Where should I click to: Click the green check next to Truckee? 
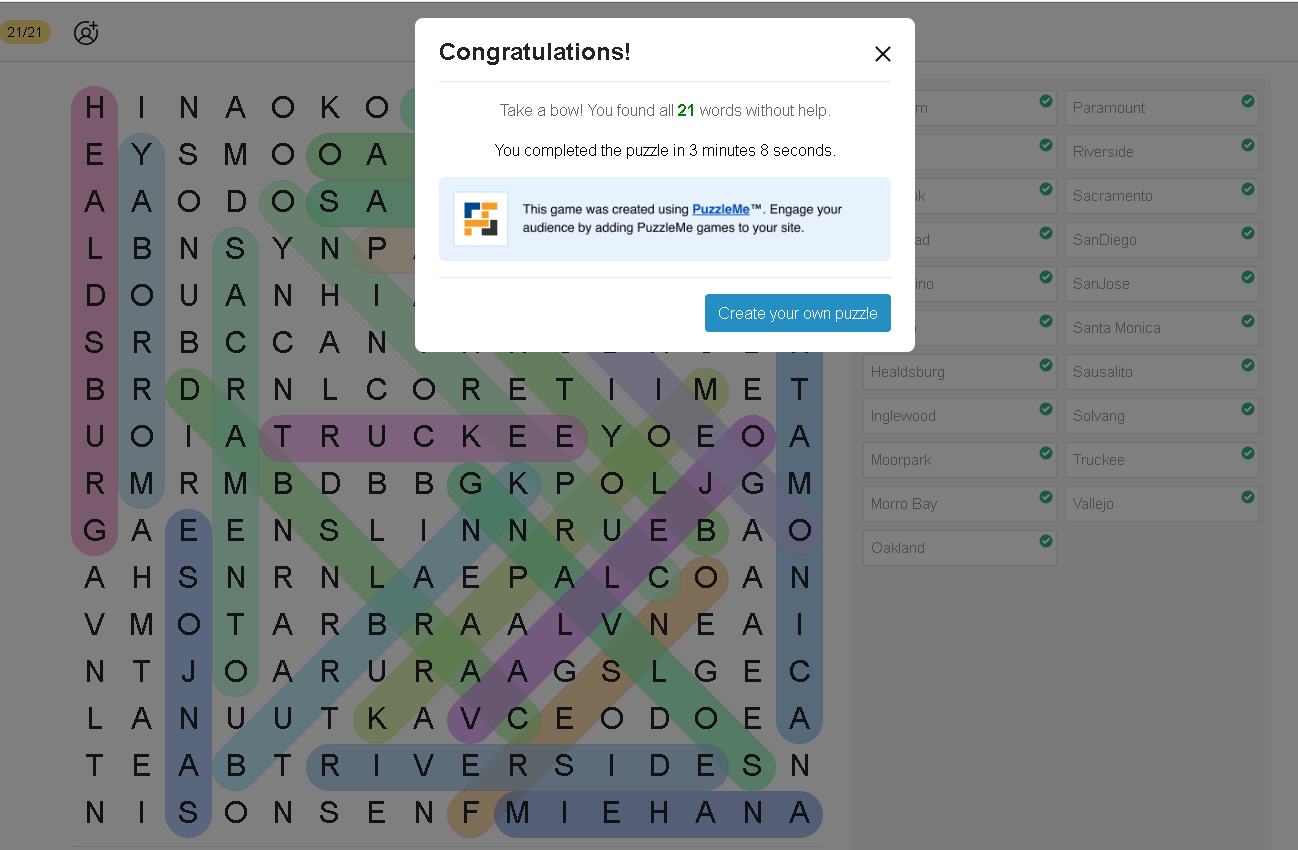pos(1247,453)
